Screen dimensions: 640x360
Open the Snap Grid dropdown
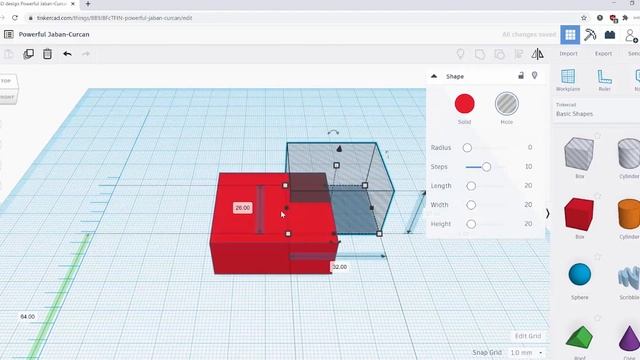pos(527,353)
